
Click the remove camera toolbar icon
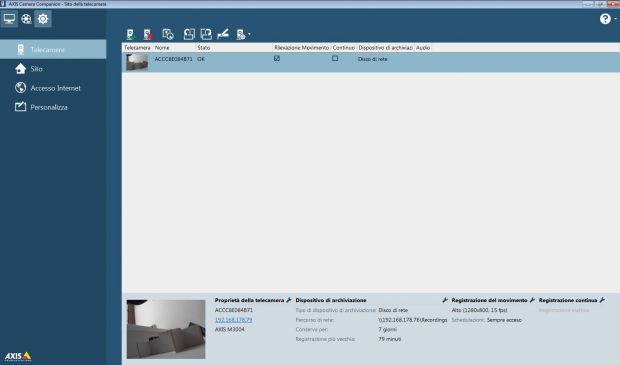pos(148,34)
